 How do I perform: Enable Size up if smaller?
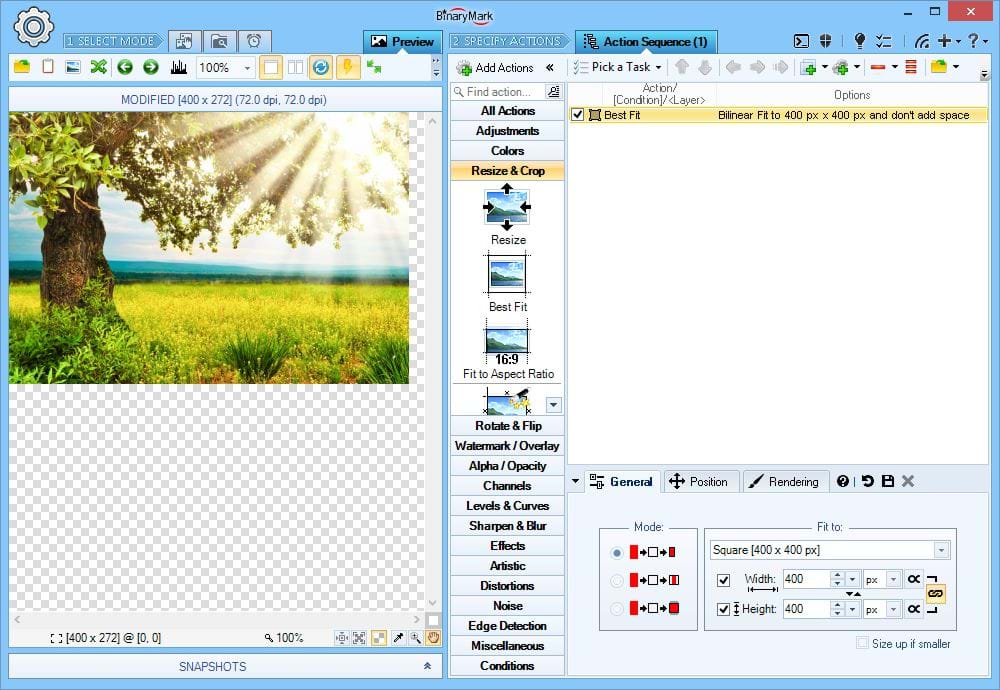coord(862,643)
